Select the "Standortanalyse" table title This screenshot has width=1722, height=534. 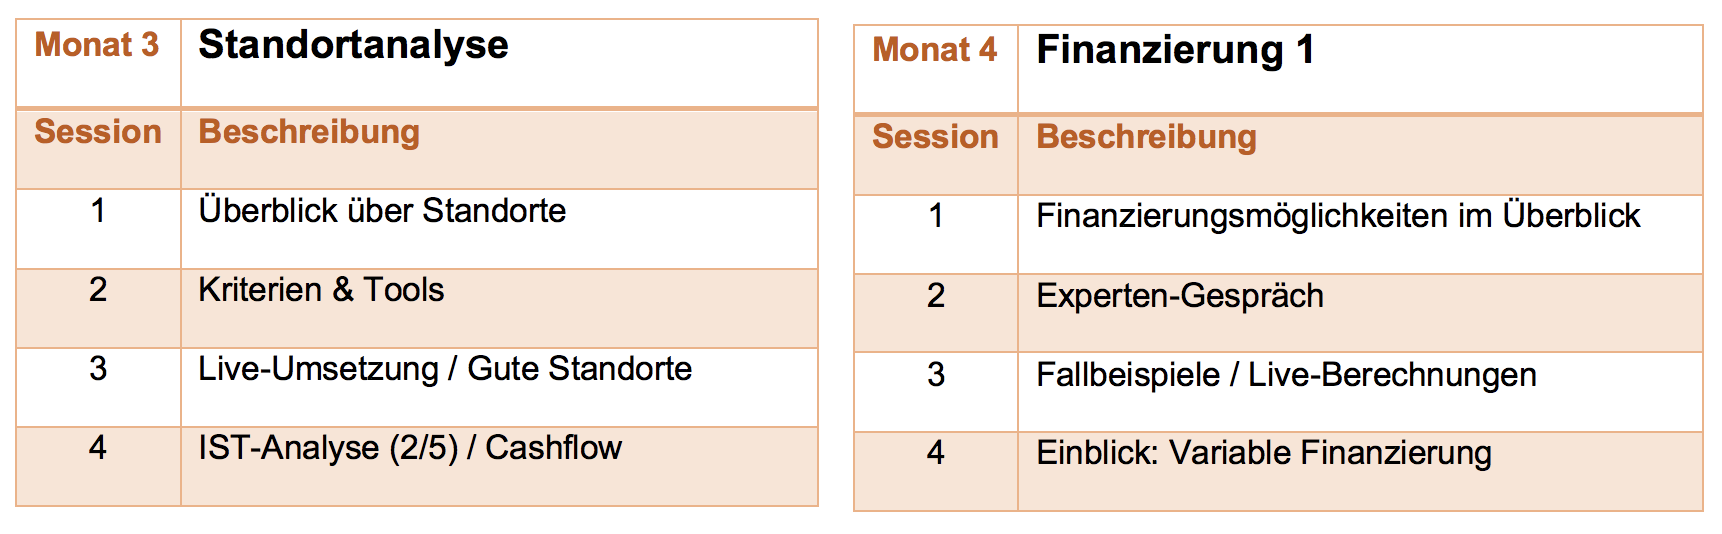[x=353, y=45]
